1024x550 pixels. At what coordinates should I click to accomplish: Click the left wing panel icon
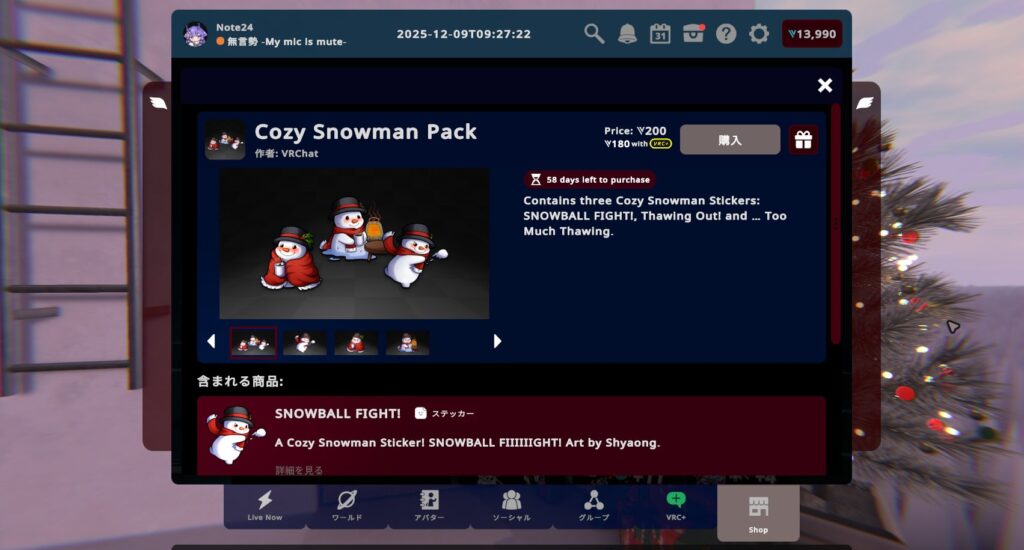pyautogui.click(x=158, y=102)
